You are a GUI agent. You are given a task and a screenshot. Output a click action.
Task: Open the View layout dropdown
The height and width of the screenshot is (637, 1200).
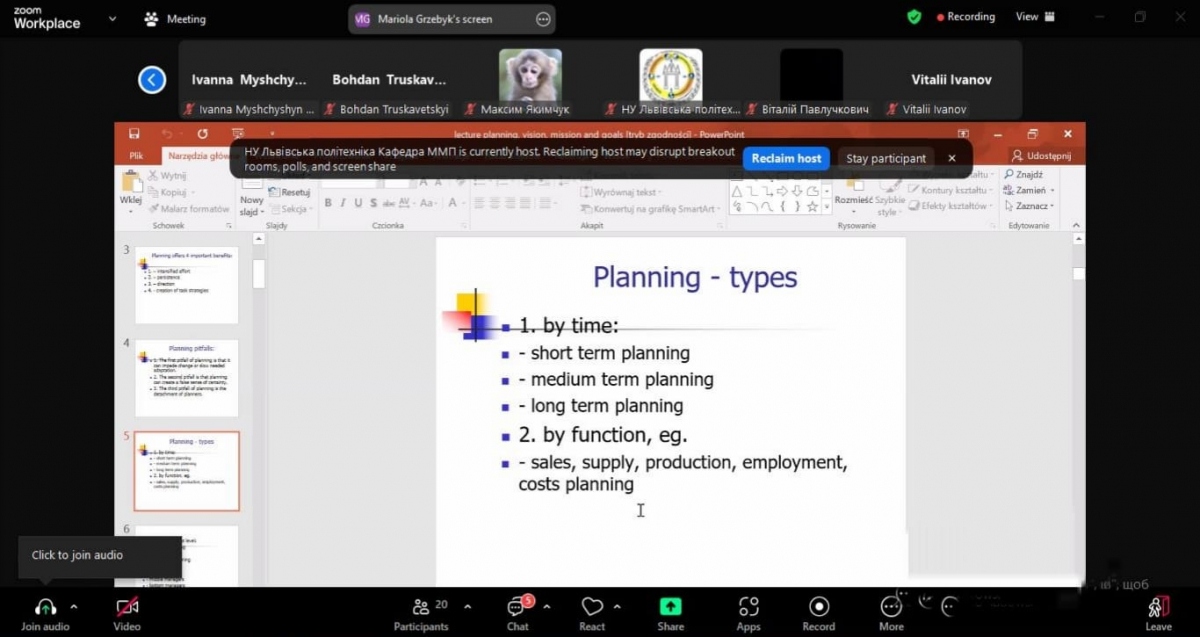point(1034,17)
